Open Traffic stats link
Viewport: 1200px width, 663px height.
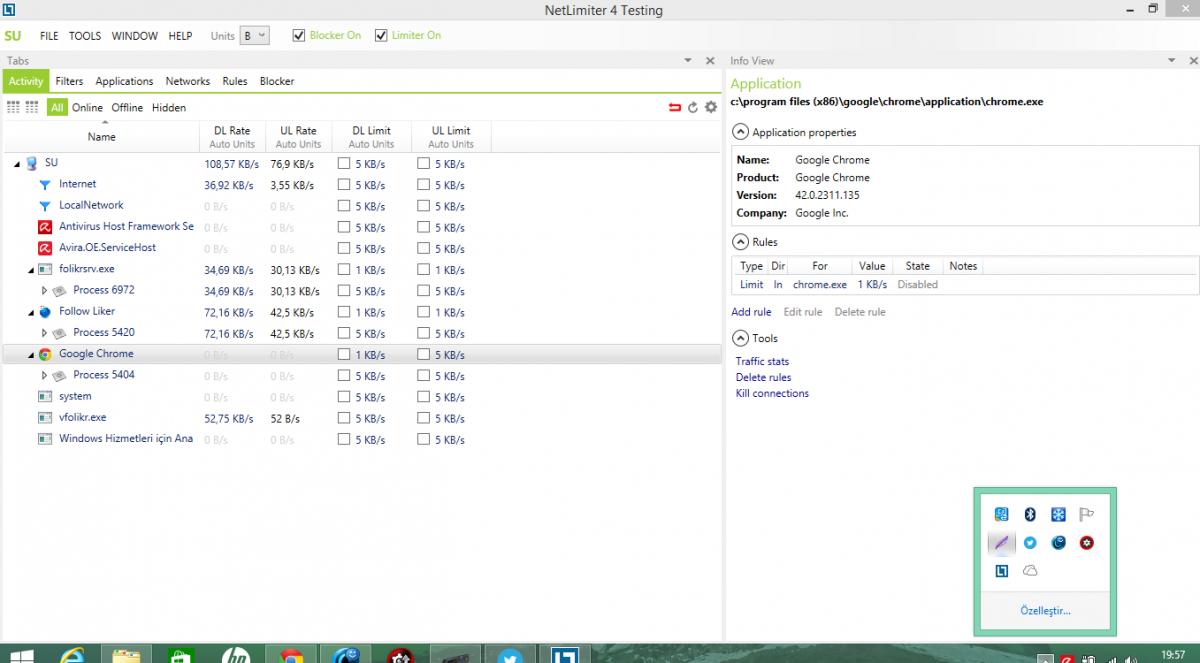click(762, 361)
